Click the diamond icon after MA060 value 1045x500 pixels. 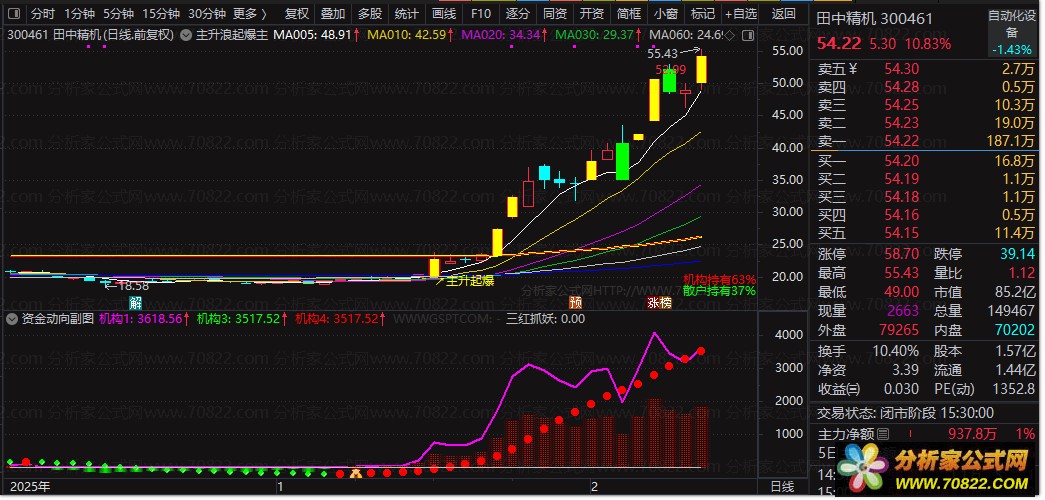(729, 35)
